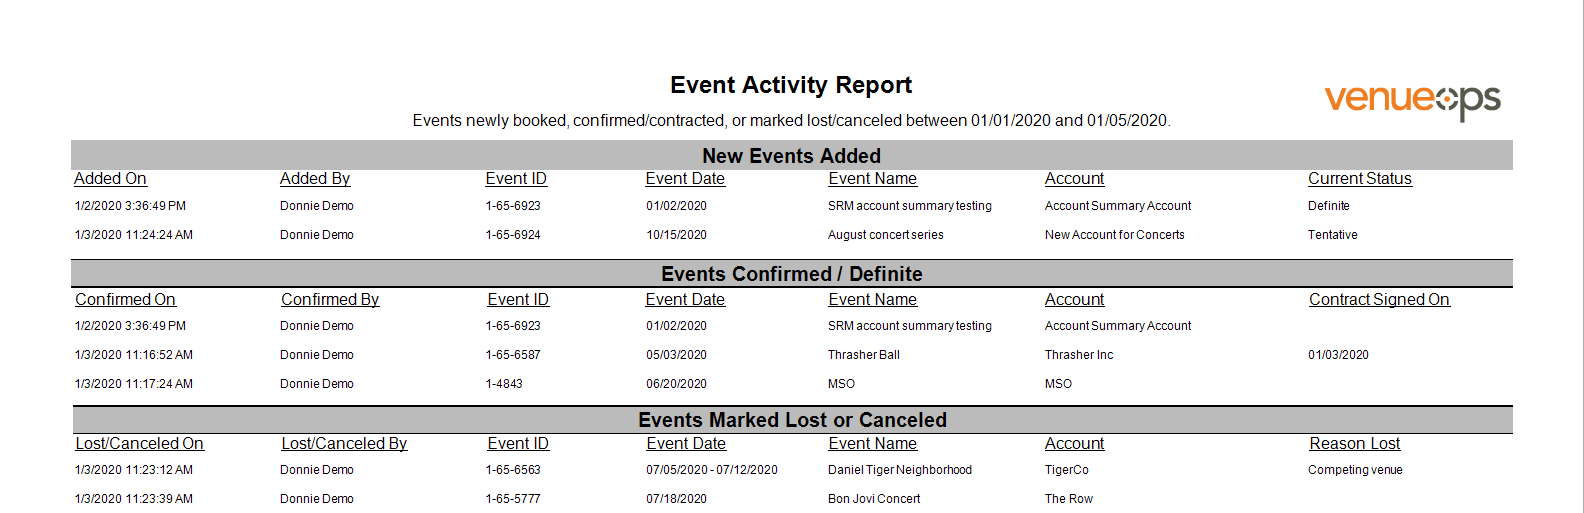1584x513 pixels.
Task: Click the Bon Jovi Concert event name
Action: pyautogui.click(x=874, y=499)
